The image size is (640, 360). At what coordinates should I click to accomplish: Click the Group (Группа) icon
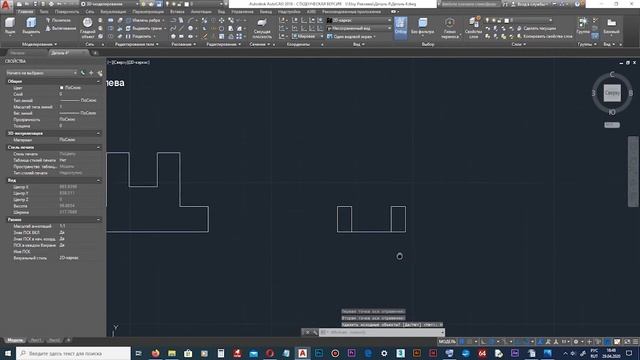583,25
